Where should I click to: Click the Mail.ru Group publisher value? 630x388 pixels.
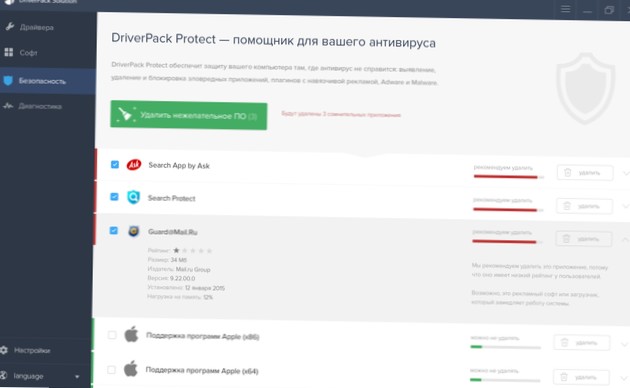pyautogui.click(x=193, y=270)
